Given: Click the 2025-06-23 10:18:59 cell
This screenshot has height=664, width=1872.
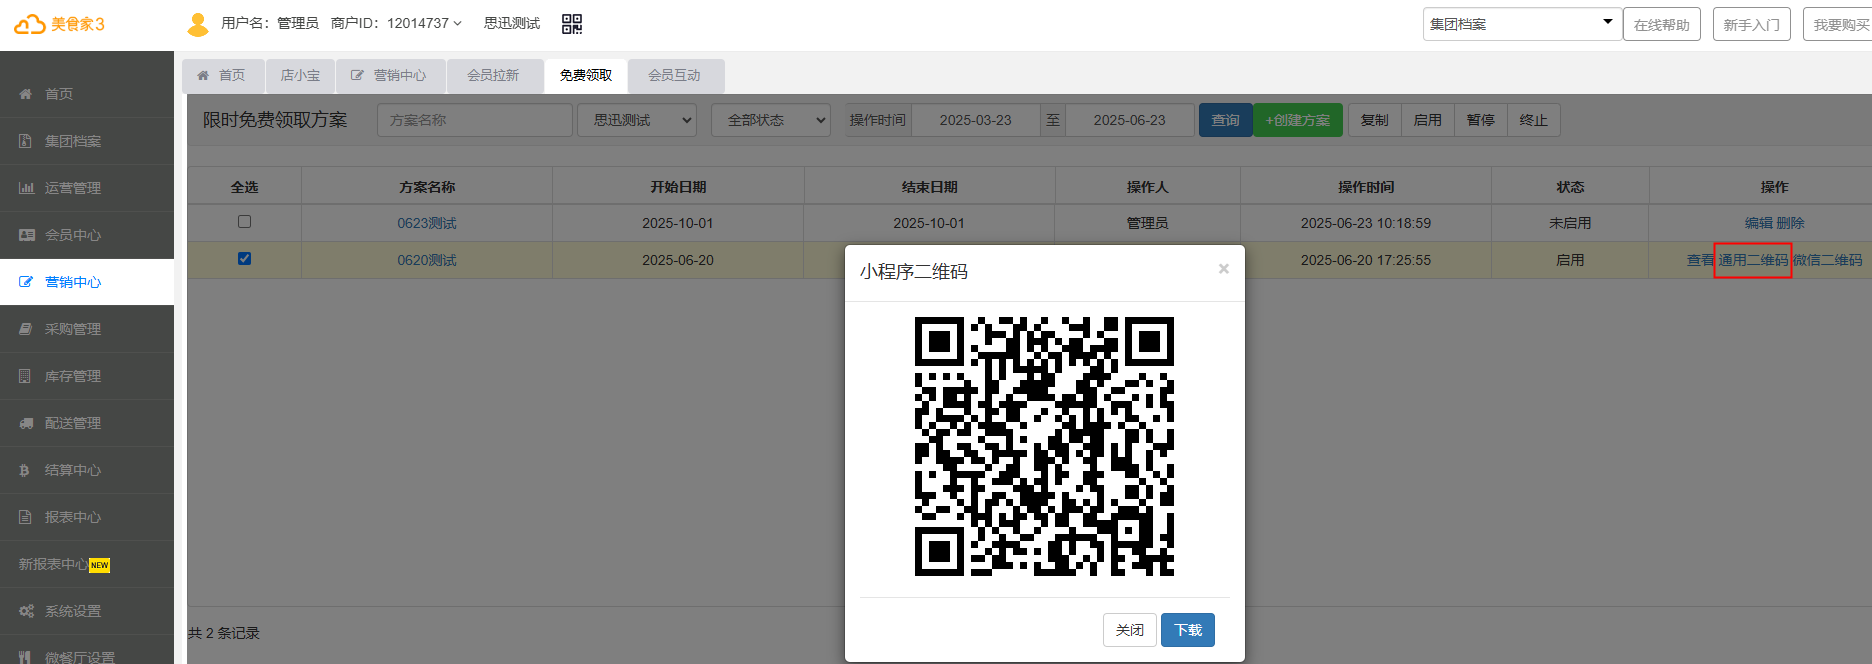Looking at the screenshot, I should (x=1366, y=223).
